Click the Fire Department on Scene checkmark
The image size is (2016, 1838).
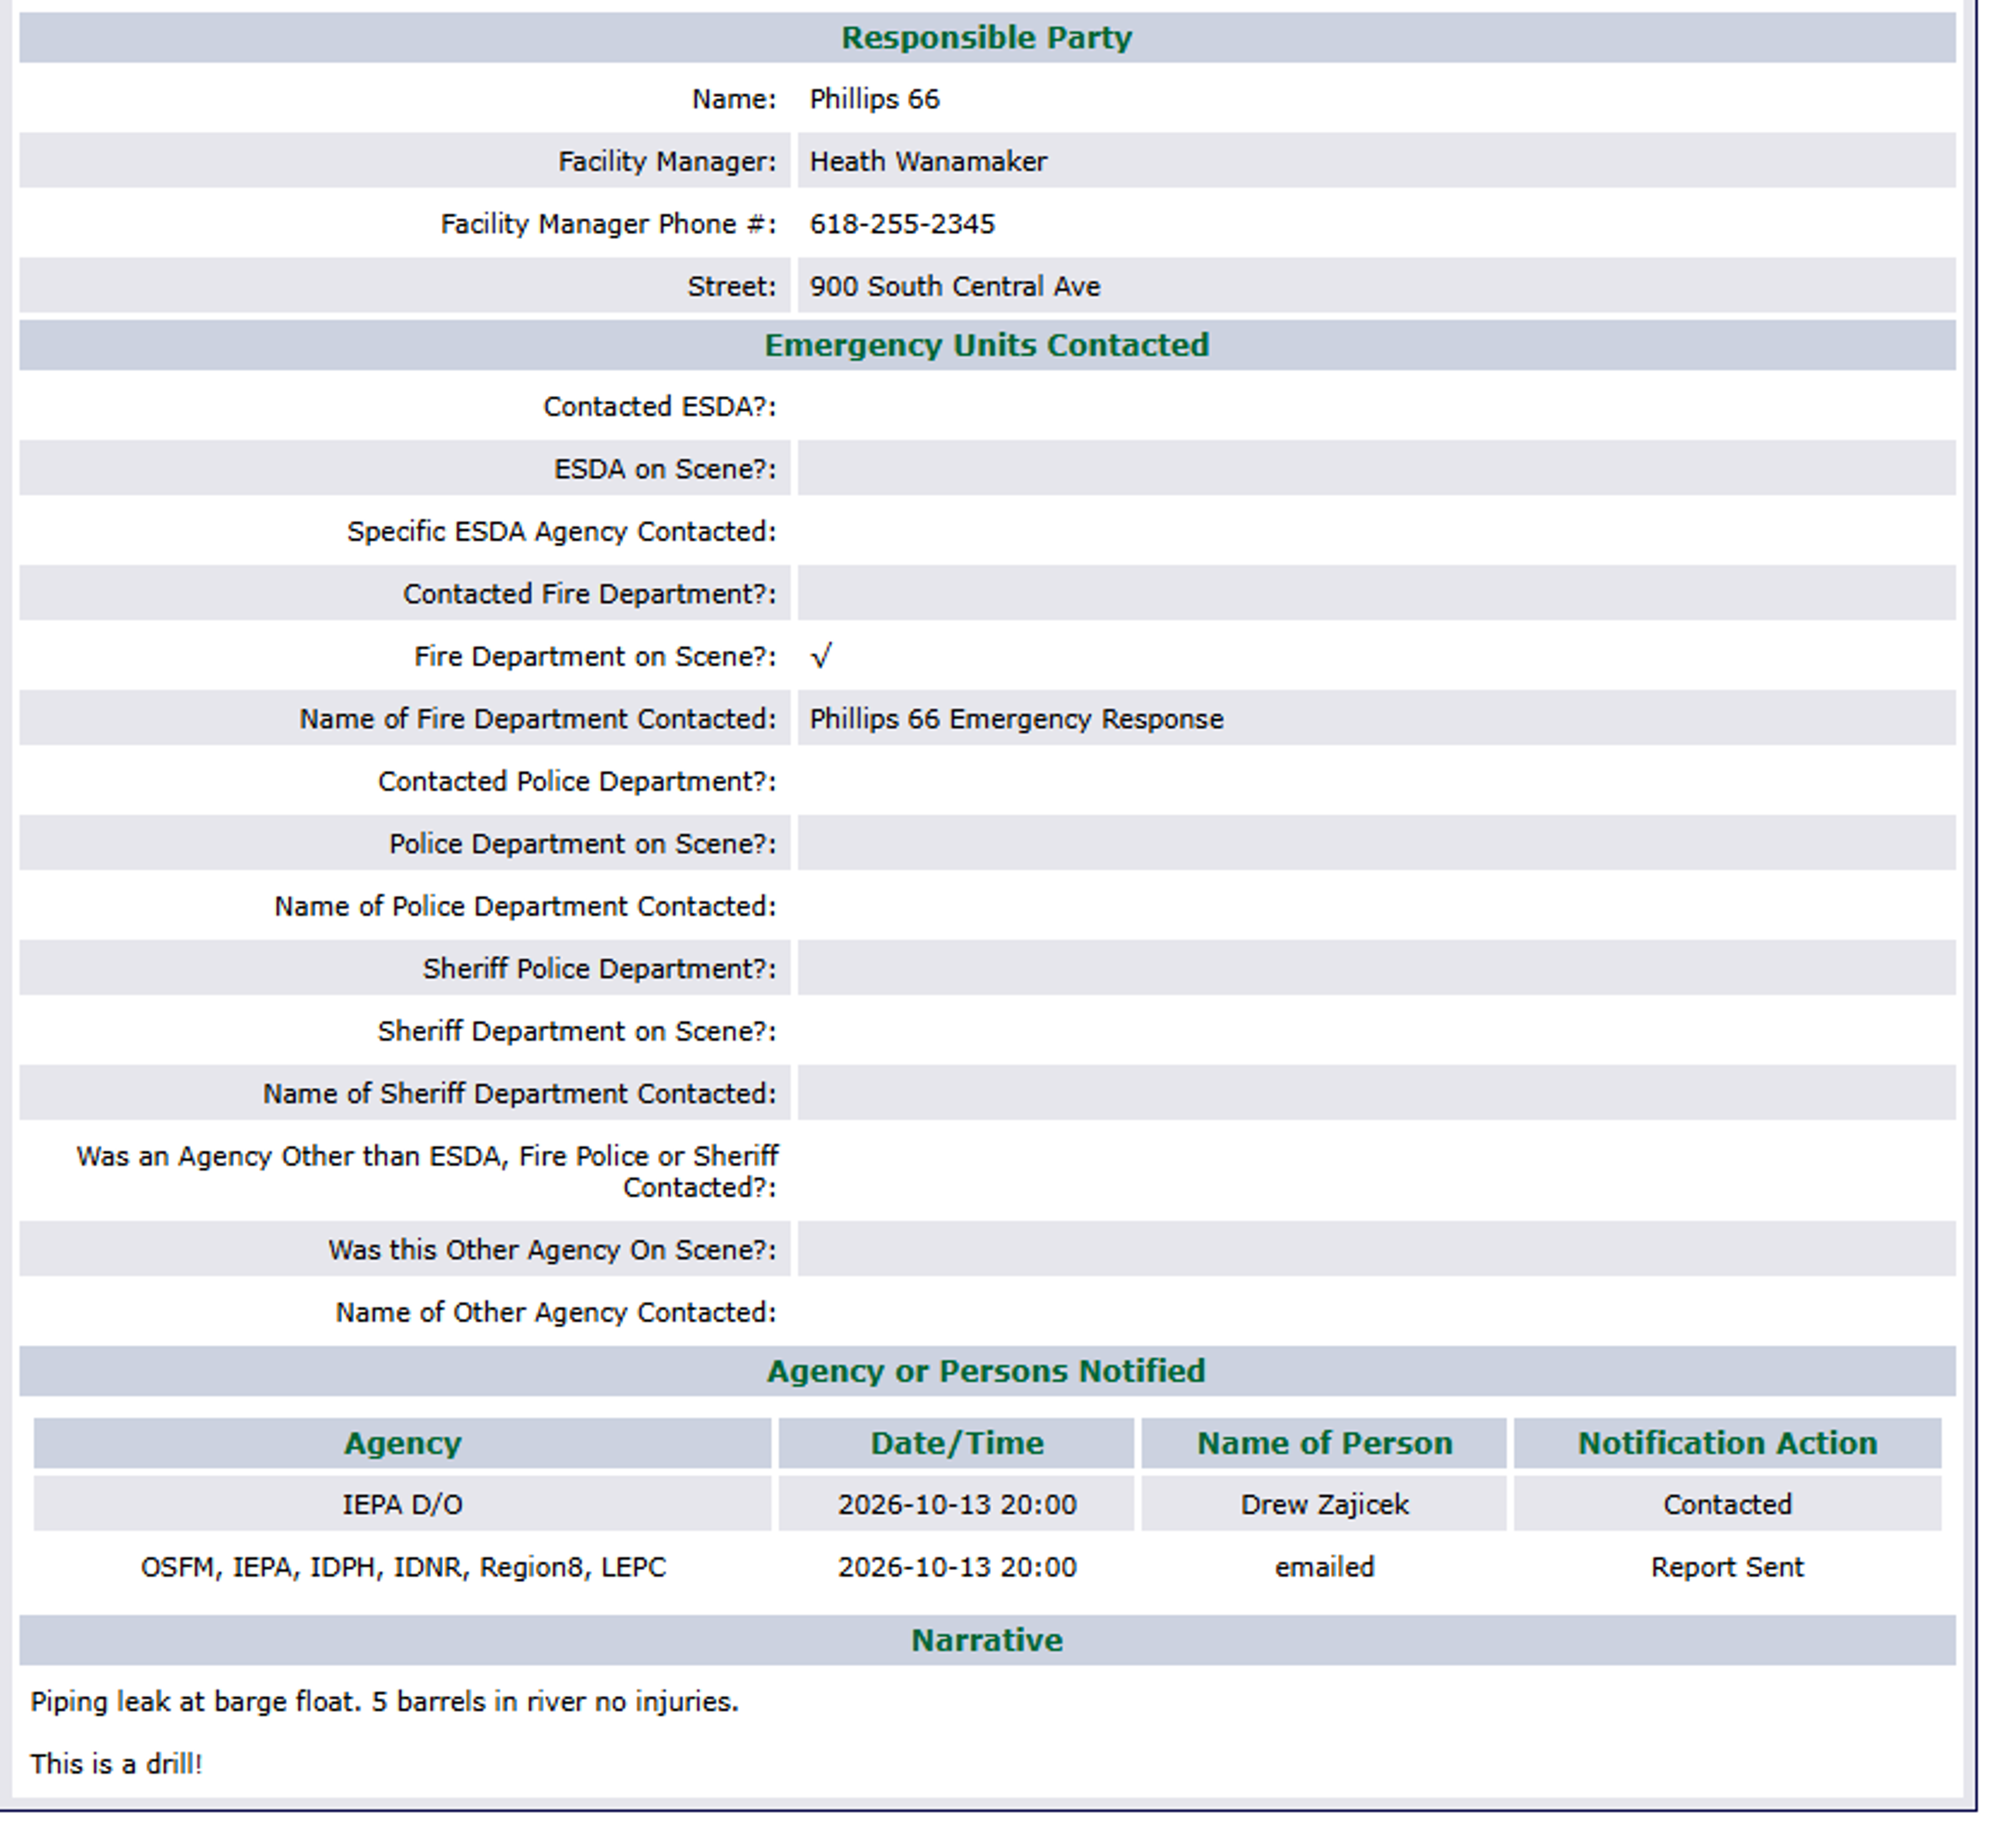(x=821, y=657)
